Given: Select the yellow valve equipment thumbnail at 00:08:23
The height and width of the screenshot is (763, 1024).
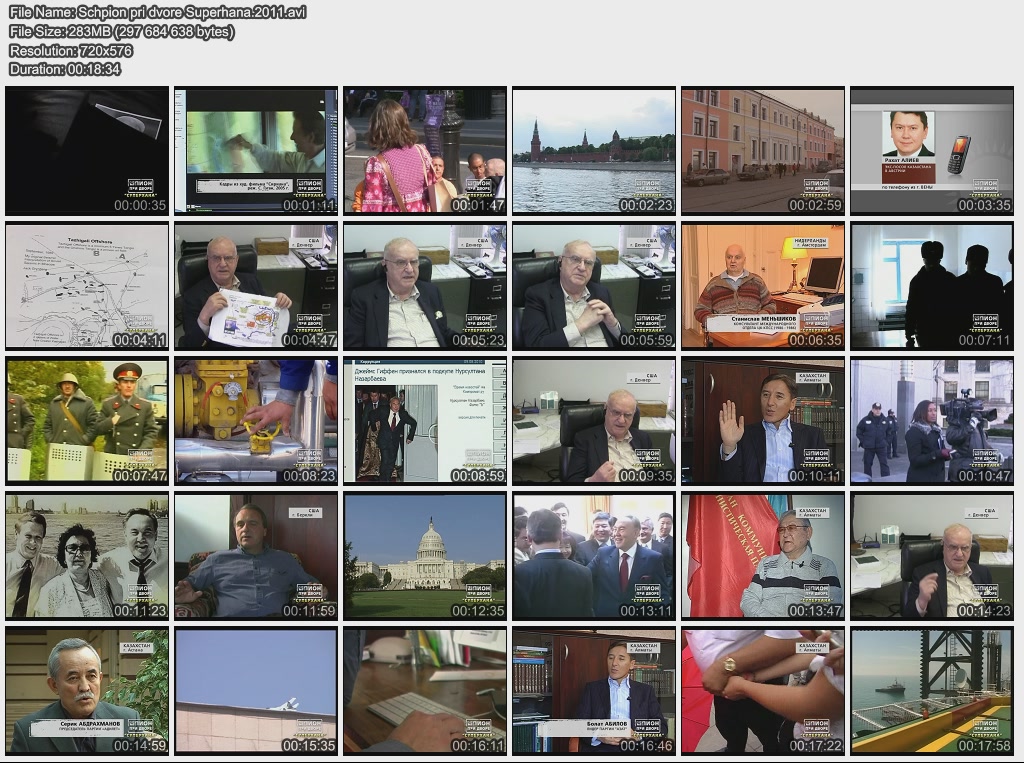Looking at the screenshot, I should 256,421.
